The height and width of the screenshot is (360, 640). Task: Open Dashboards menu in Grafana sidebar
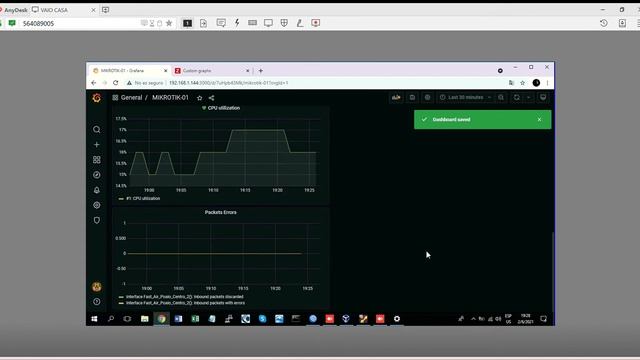(x=97, y=160)
